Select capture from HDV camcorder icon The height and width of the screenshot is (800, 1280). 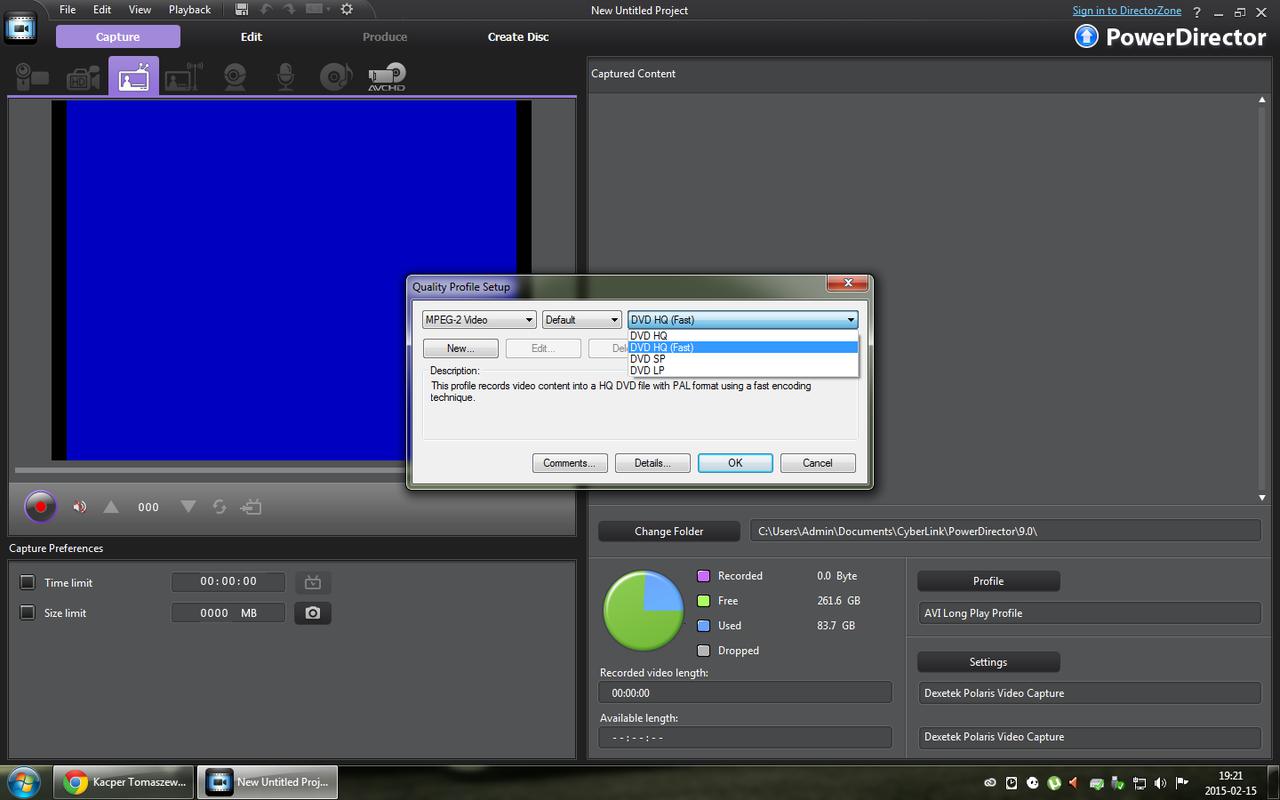83,77
